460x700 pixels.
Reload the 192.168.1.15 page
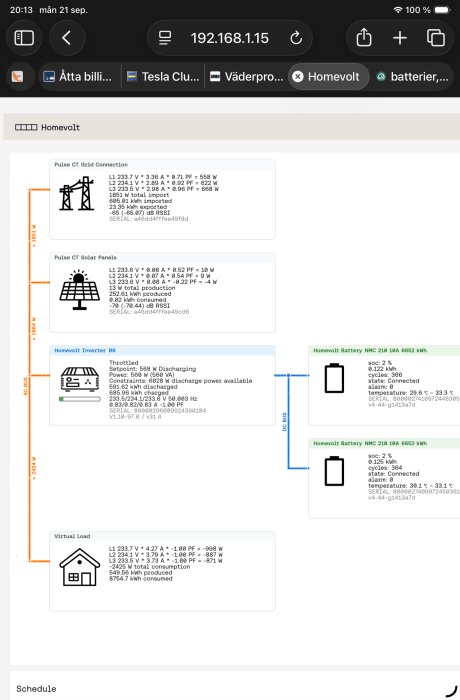[x=296, y=38]
